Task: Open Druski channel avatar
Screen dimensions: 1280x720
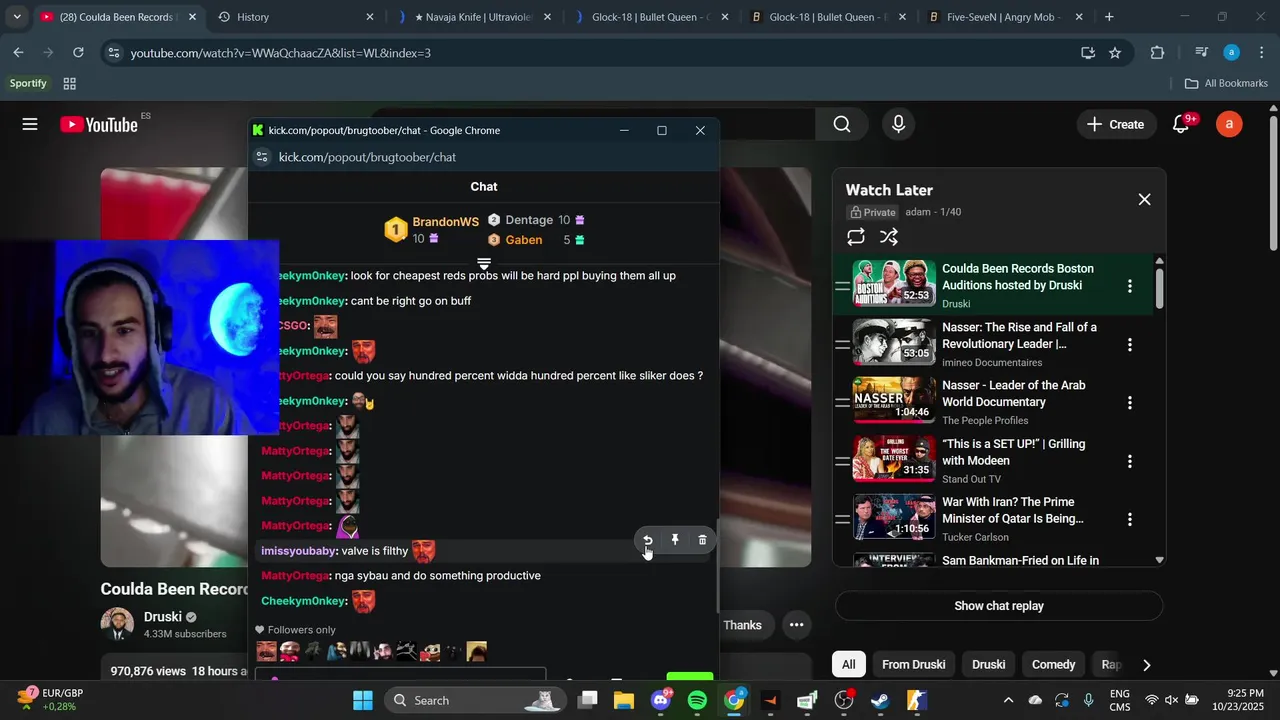Action: pos(117,624)
